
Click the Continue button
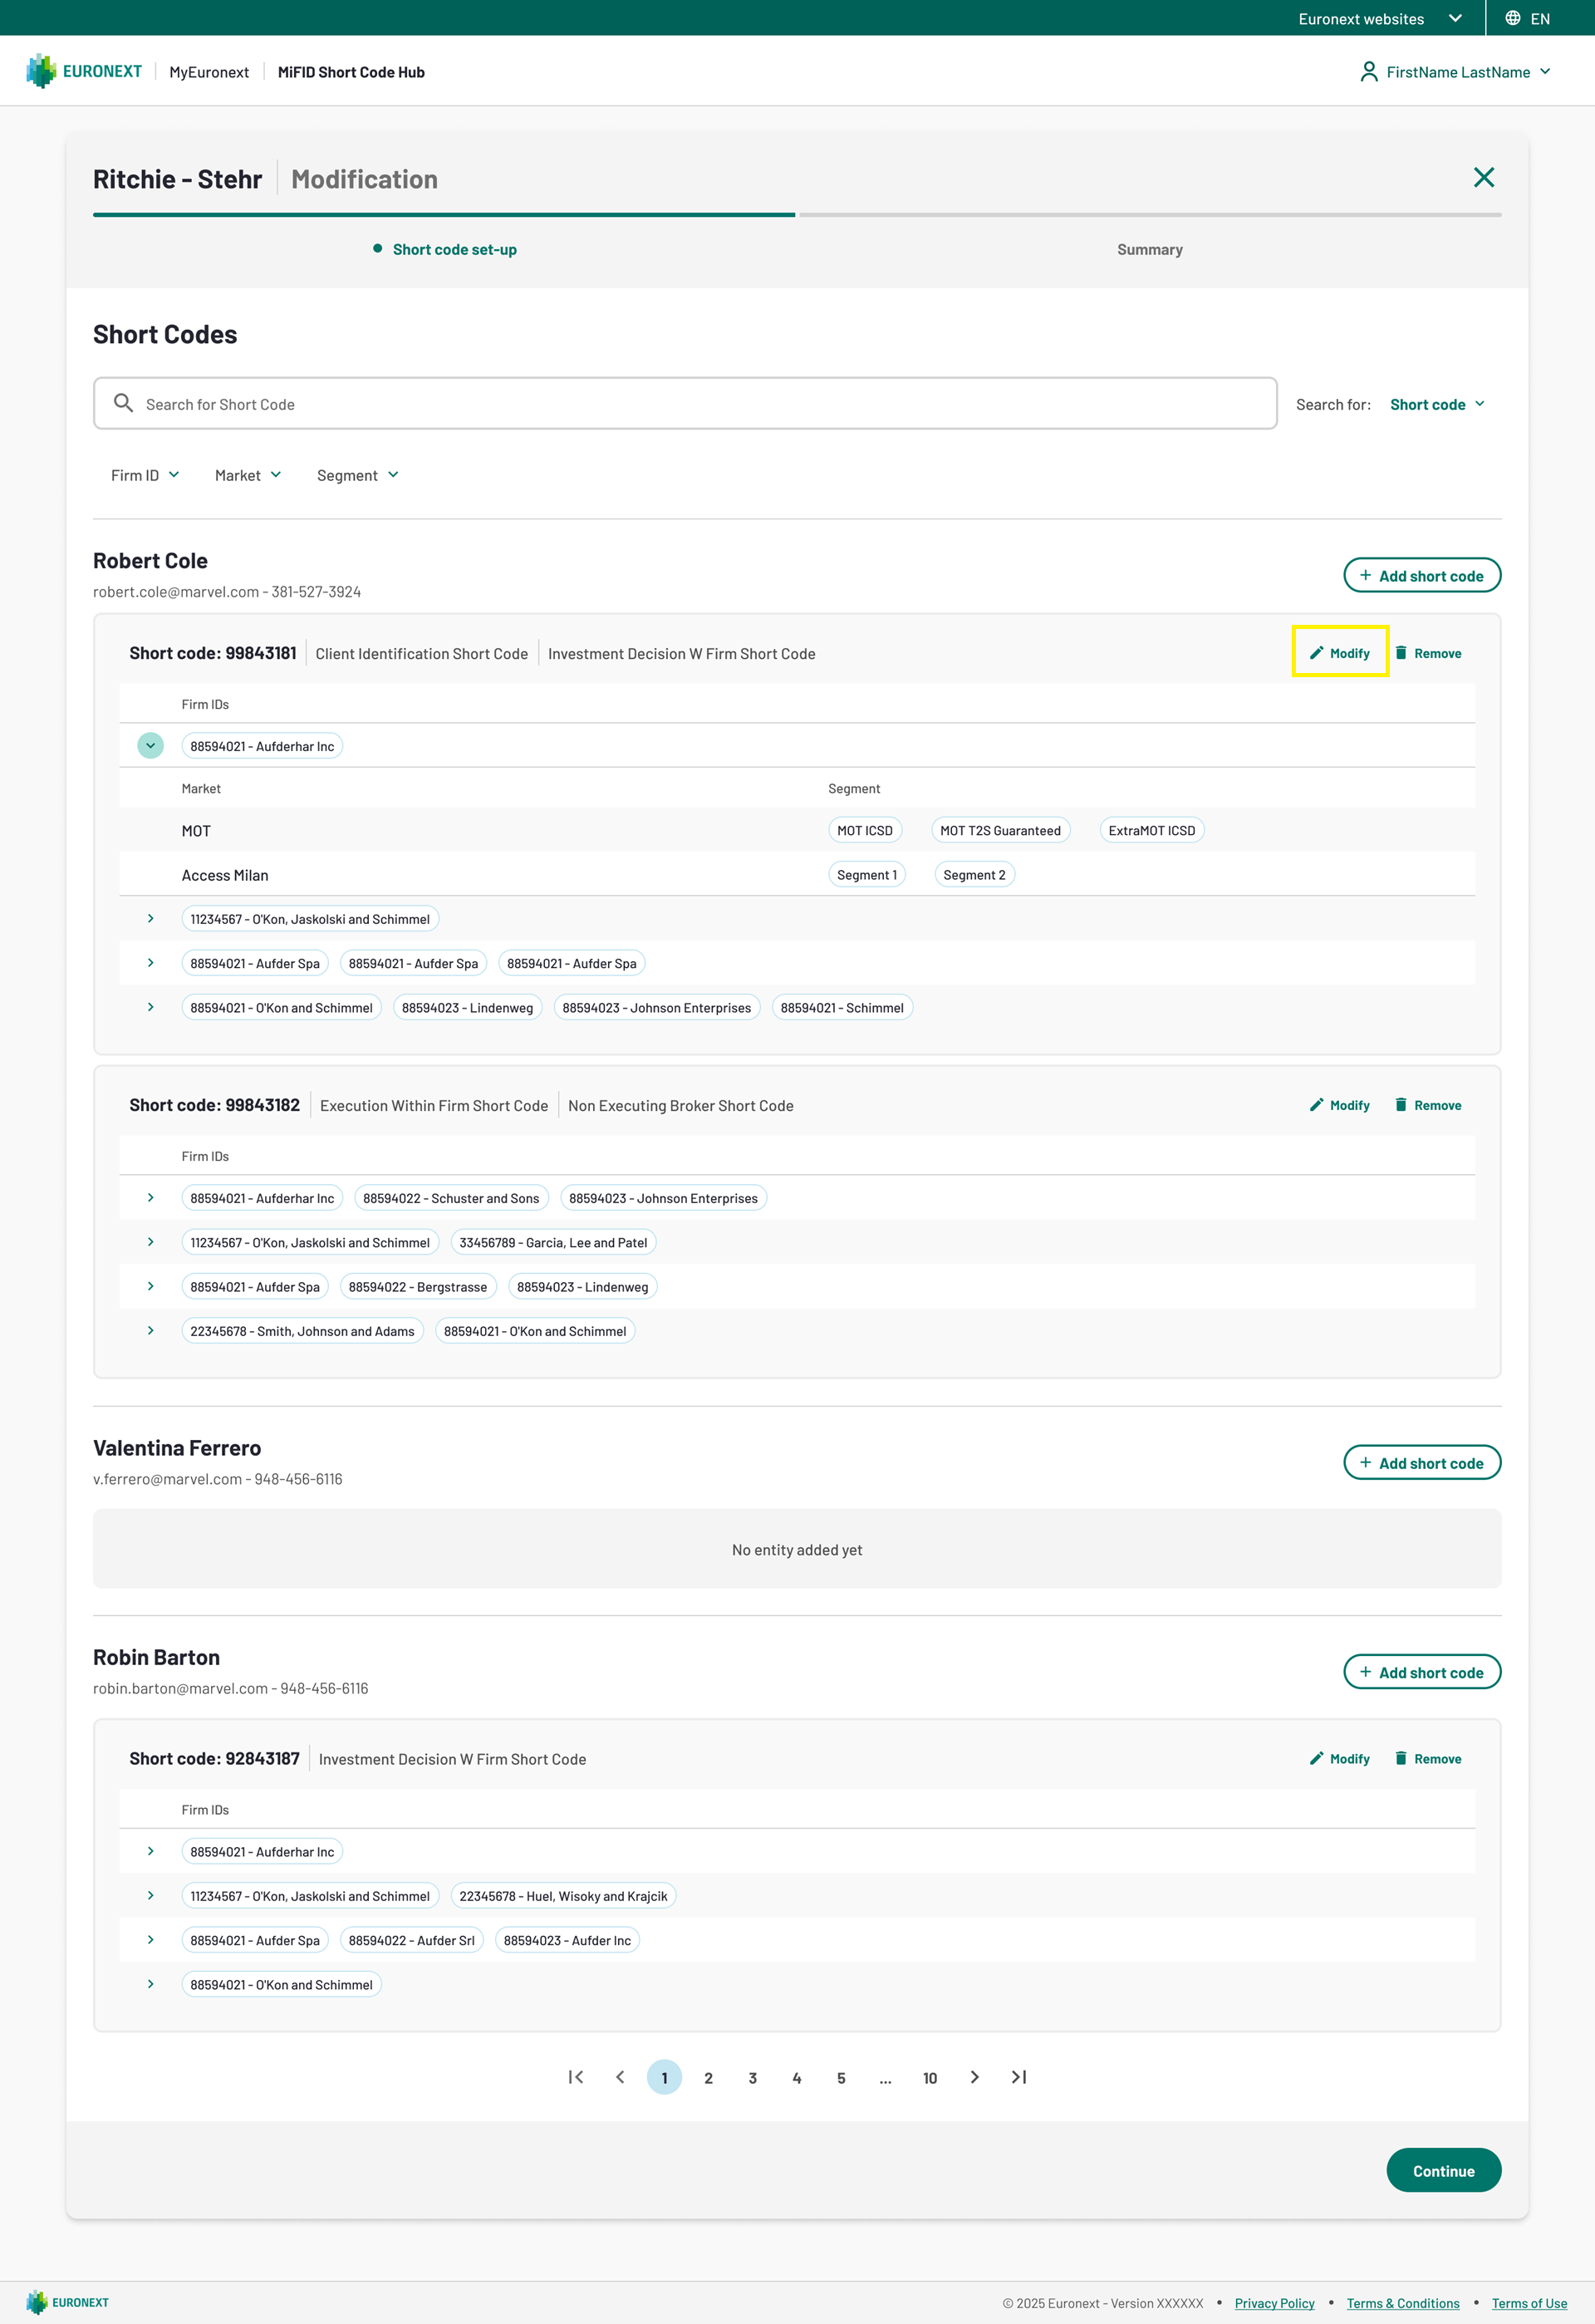click(x=1442, y=2170)
